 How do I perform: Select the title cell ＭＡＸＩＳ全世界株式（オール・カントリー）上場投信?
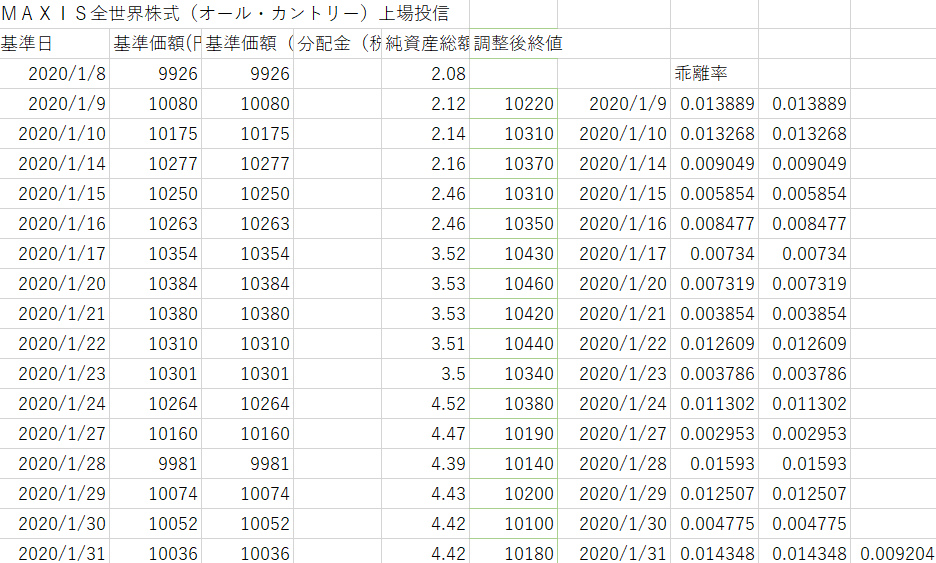click(x=224, y=13)
